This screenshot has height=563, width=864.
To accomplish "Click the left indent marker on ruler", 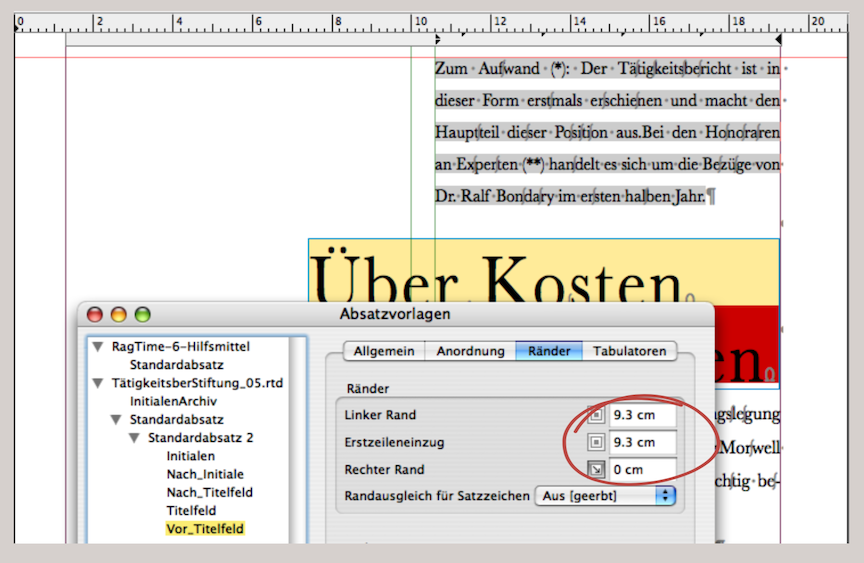I will click(x=436, y=39).
